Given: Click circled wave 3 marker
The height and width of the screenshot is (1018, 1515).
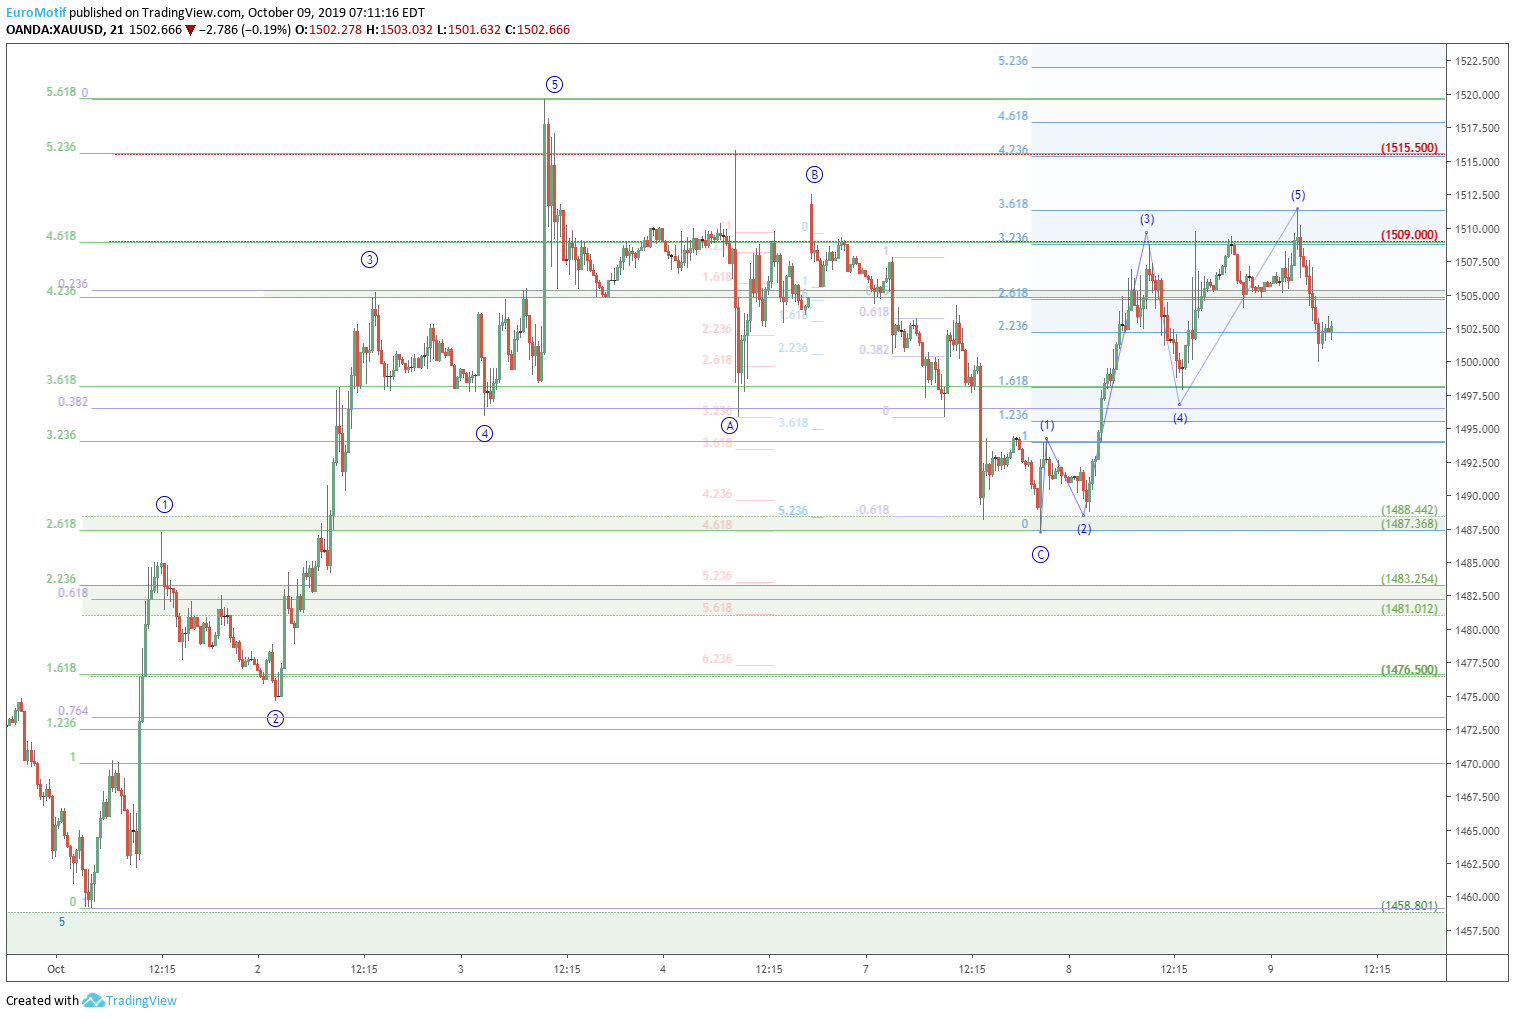Looking at the screenshot, I should (x=370, y=260).
